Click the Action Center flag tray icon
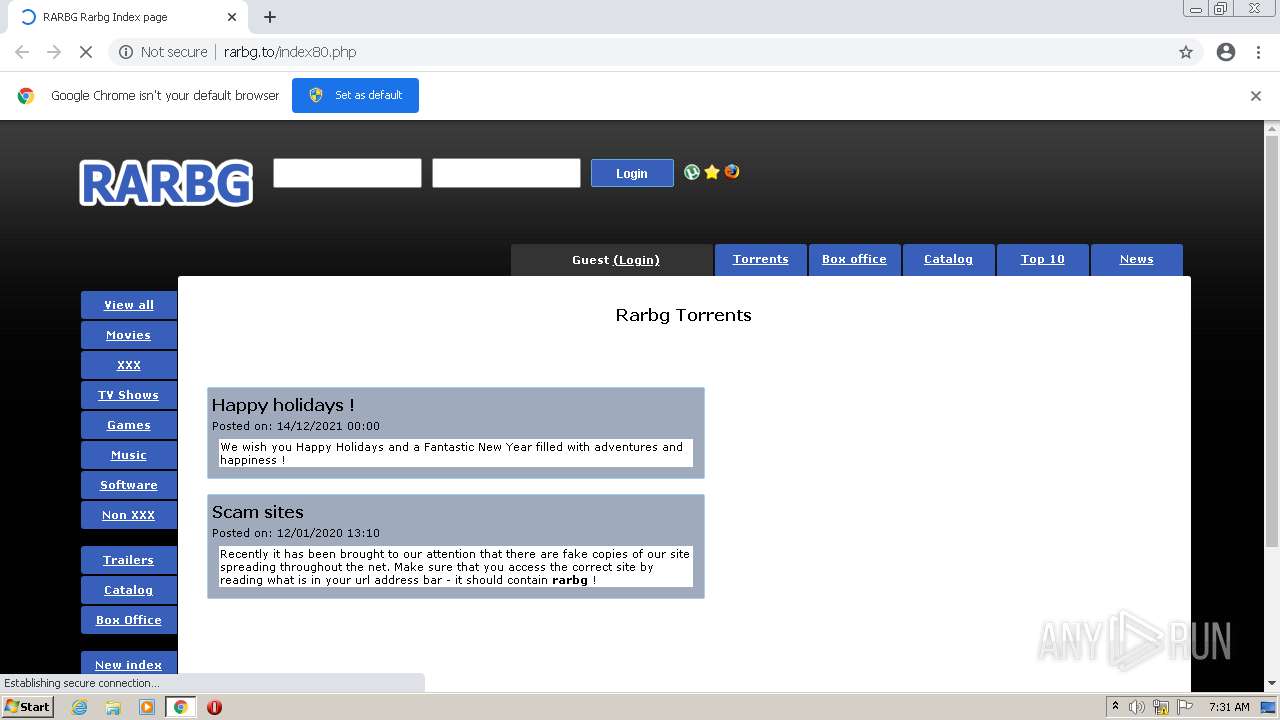The height and width of the screenshot is (720, 1280). [1185, 707]
